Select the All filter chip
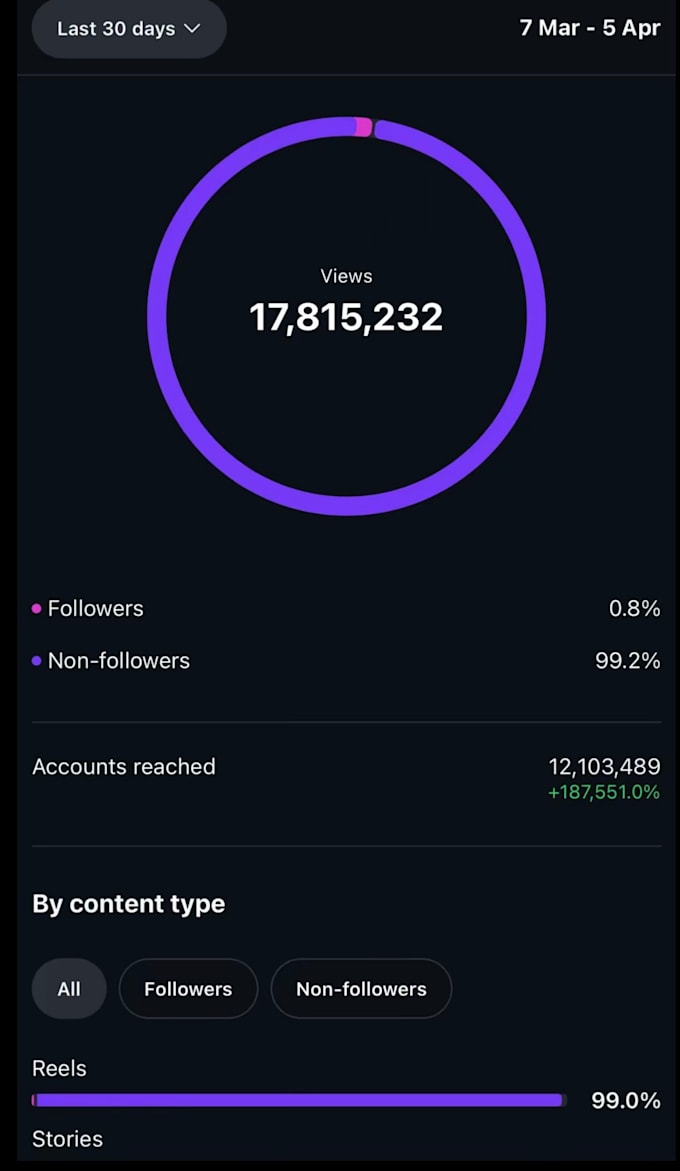680x1171 pixels. click(x=69, y=989)
